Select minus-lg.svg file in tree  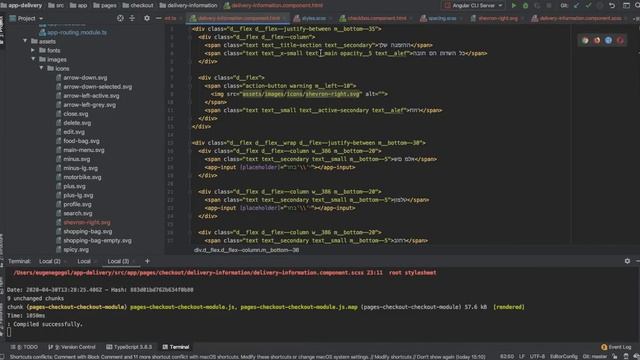click(x=80, y=168)
